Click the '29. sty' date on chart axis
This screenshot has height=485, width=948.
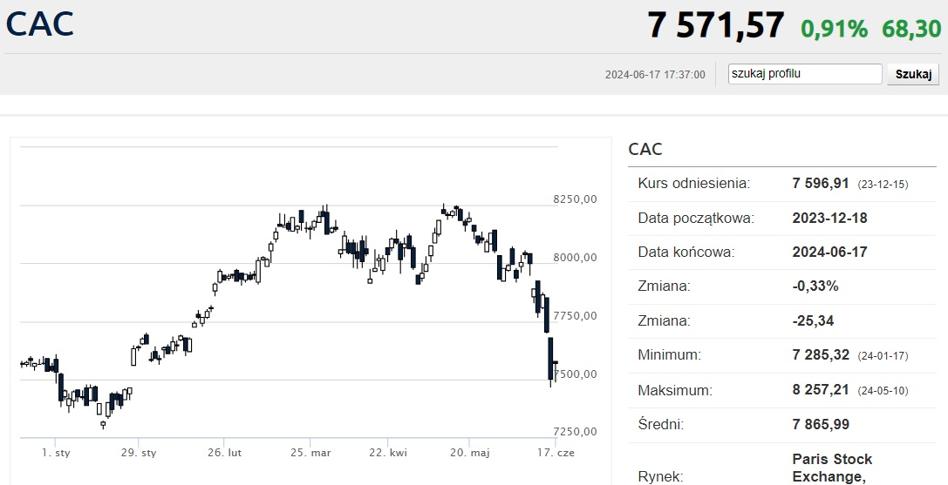[x=140, y=453]
